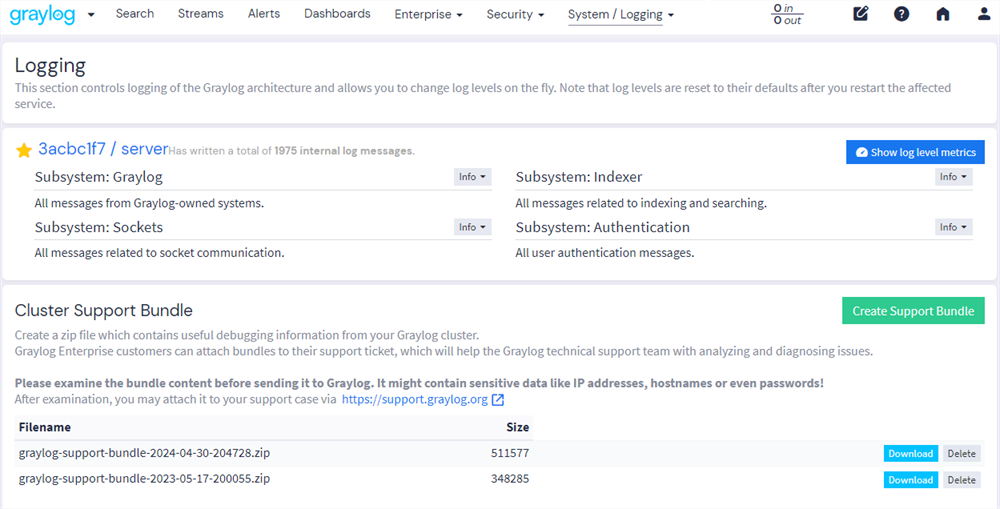Change log level for Subsystem: Authentication

(953, 227)
